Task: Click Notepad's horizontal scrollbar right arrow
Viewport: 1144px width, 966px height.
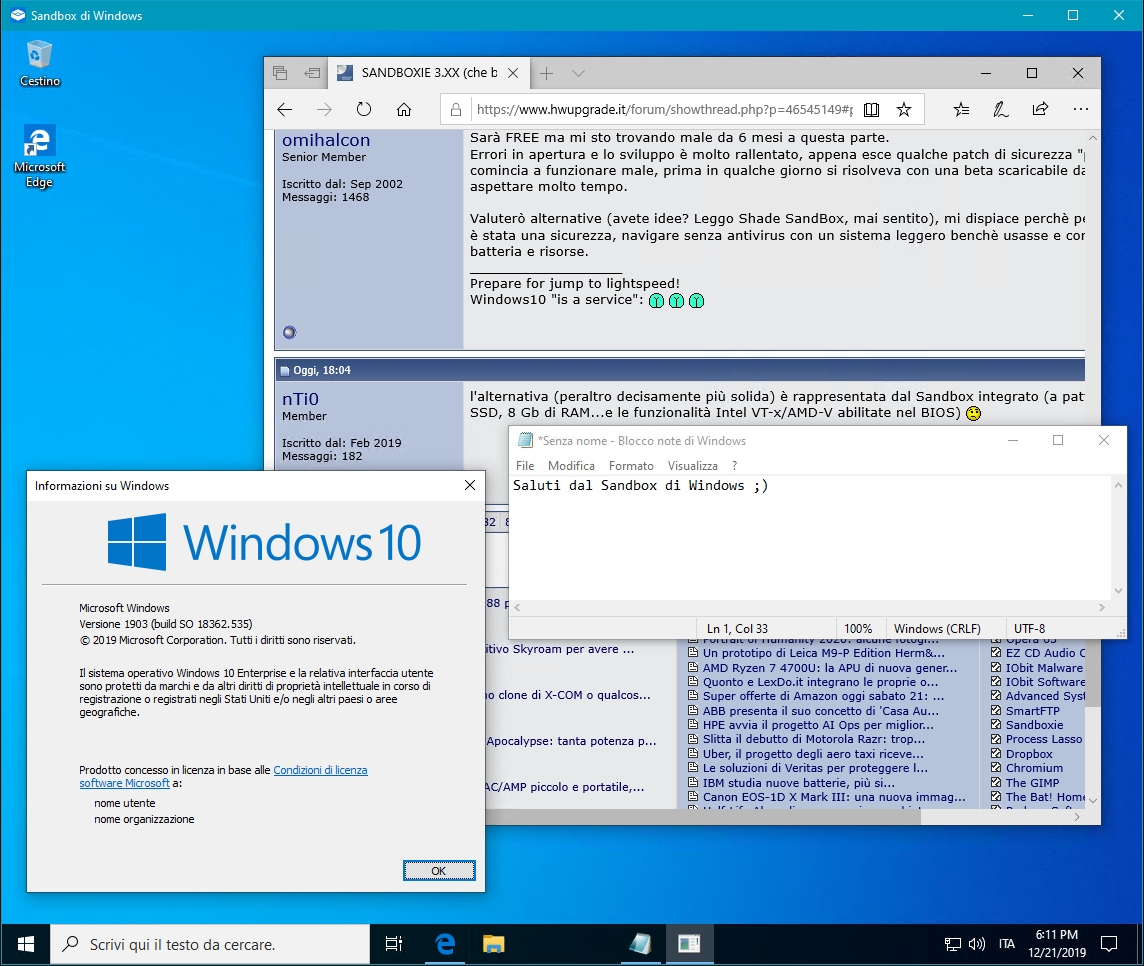Action: click(1102, 607)
